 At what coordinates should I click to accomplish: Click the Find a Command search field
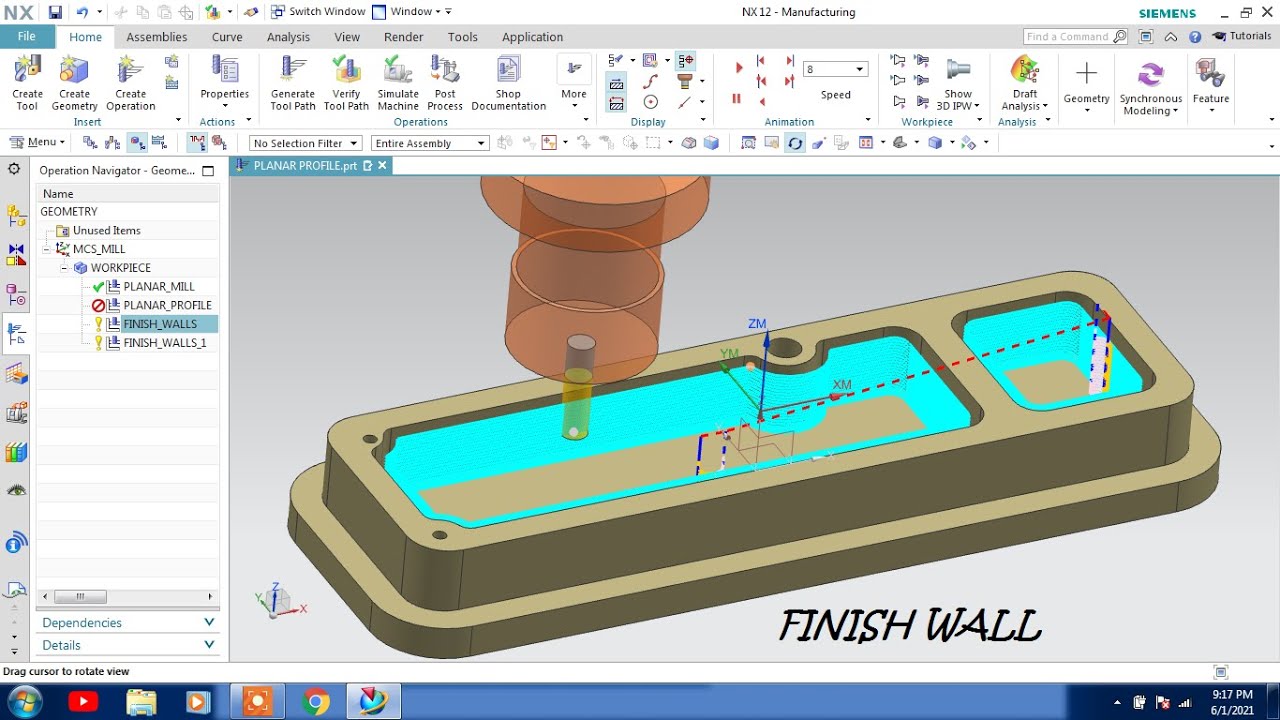(x=1076, y=36)
